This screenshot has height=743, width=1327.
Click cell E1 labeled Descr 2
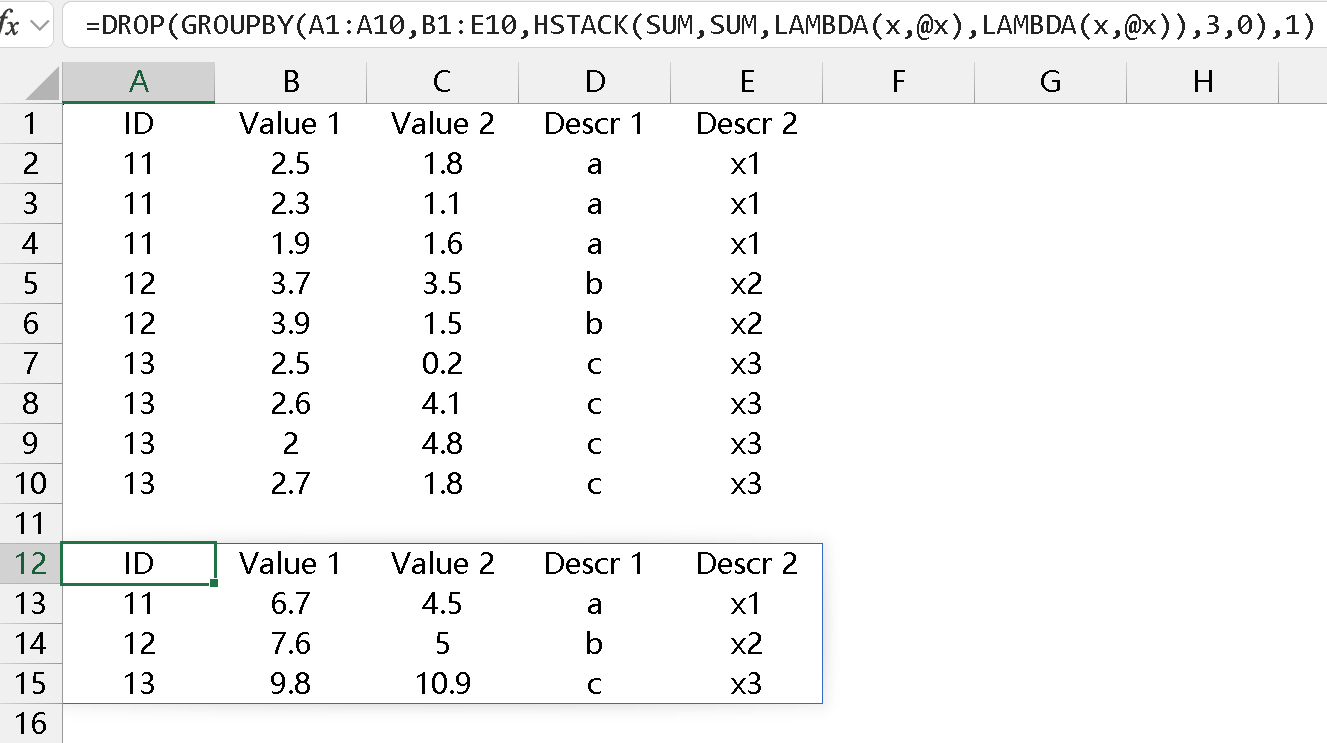746,124
